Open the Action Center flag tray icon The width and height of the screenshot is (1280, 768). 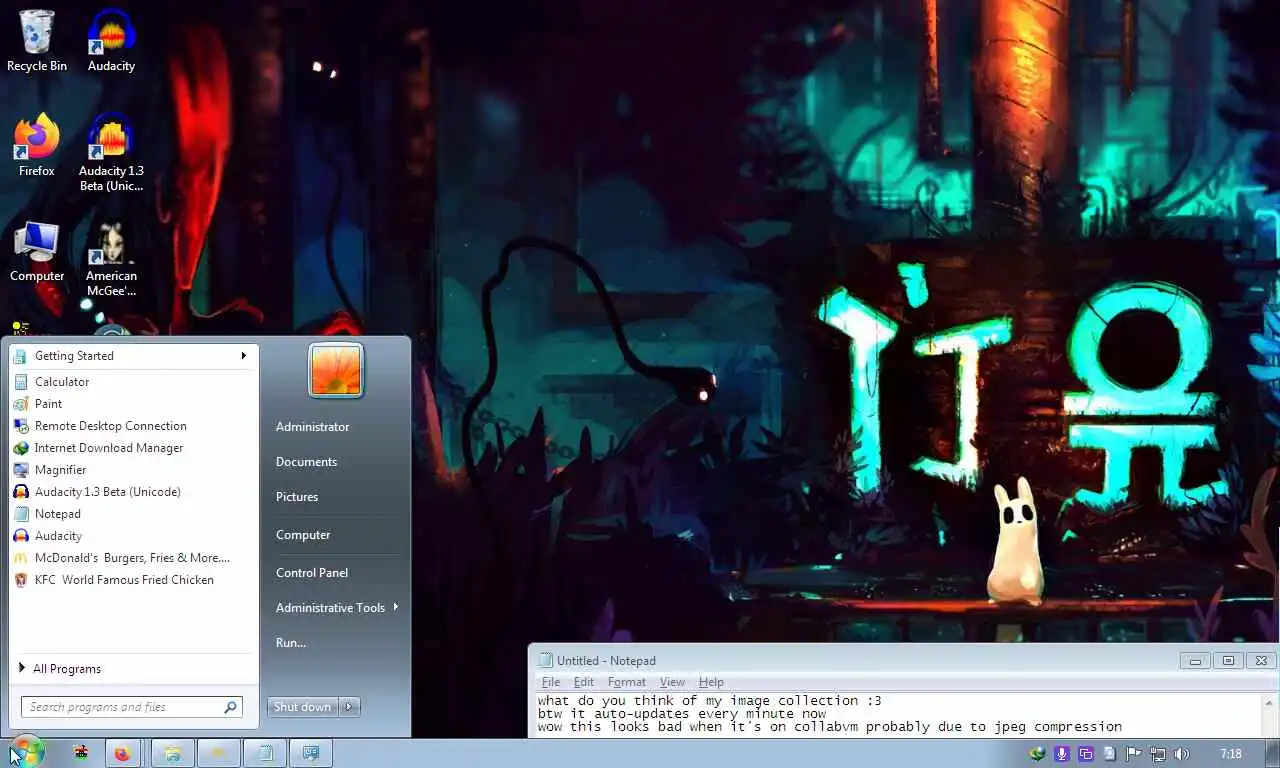1134,754
